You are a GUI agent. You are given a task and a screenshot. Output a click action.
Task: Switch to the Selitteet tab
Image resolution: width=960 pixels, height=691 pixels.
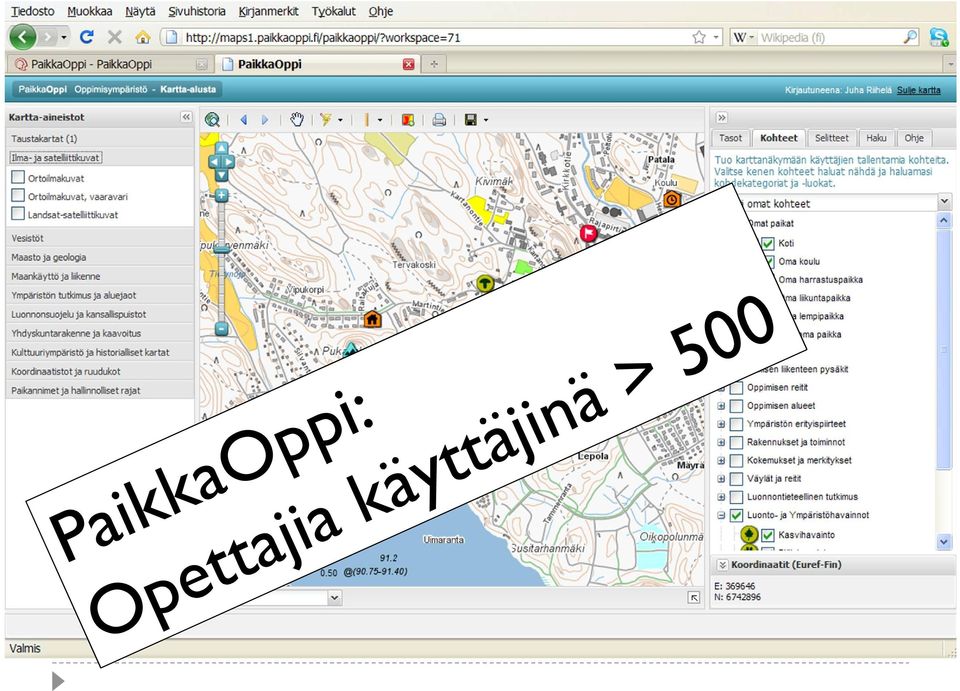pyautogui.click(x=831, y=138)
